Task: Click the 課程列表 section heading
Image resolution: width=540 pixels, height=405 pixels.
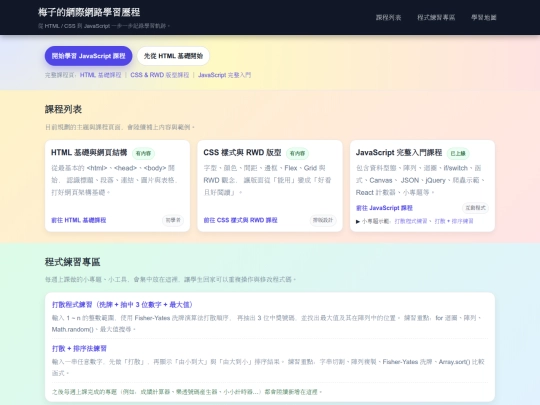Action: (x=63, y=110)
